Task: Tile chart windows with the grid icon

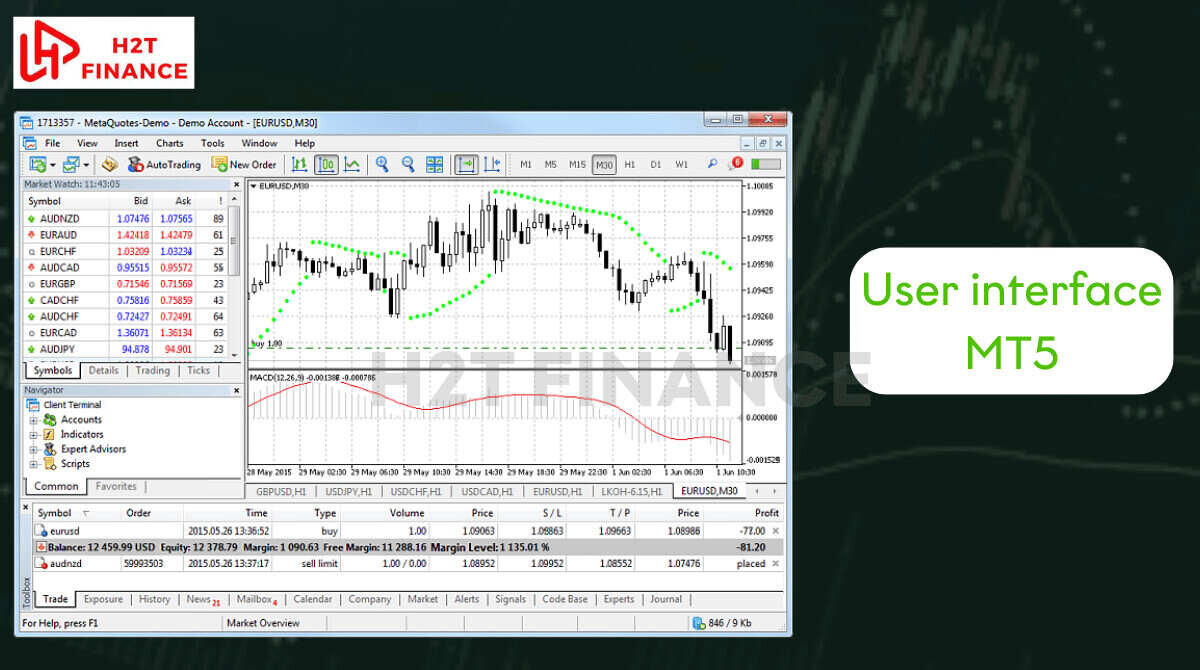Action: point(434,164)
